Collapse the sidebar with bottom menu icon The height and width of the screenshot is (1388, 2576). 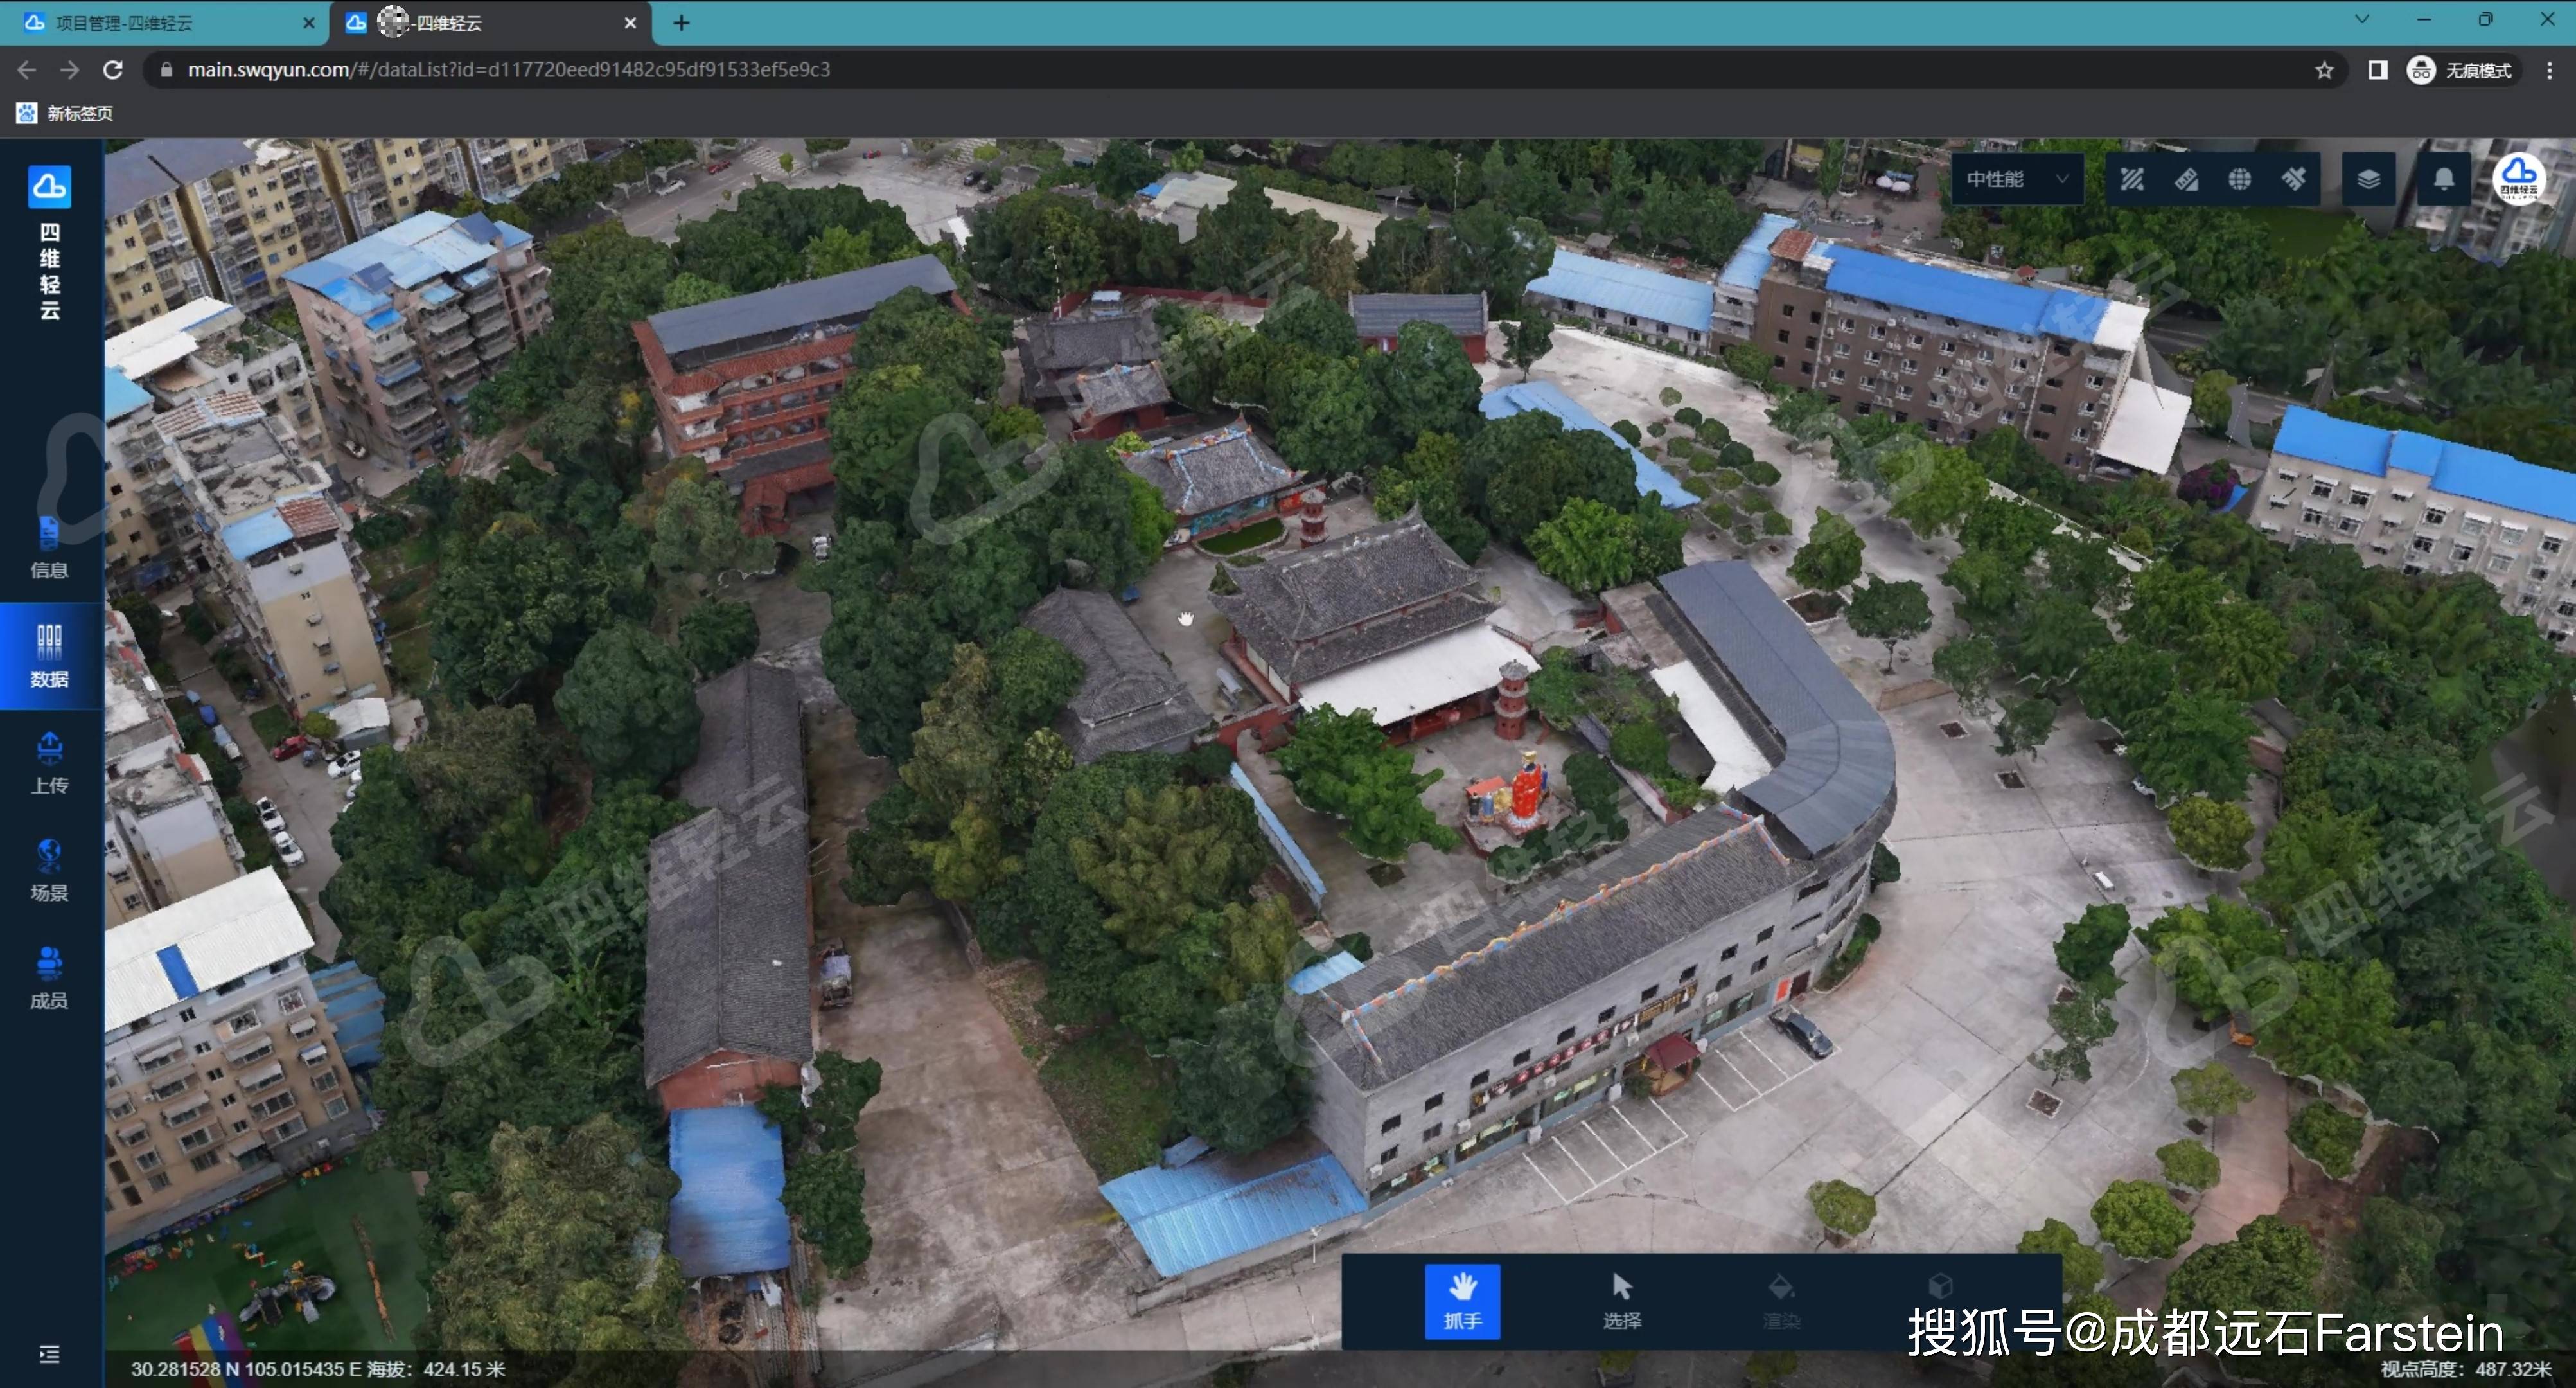coord(49,1354)
